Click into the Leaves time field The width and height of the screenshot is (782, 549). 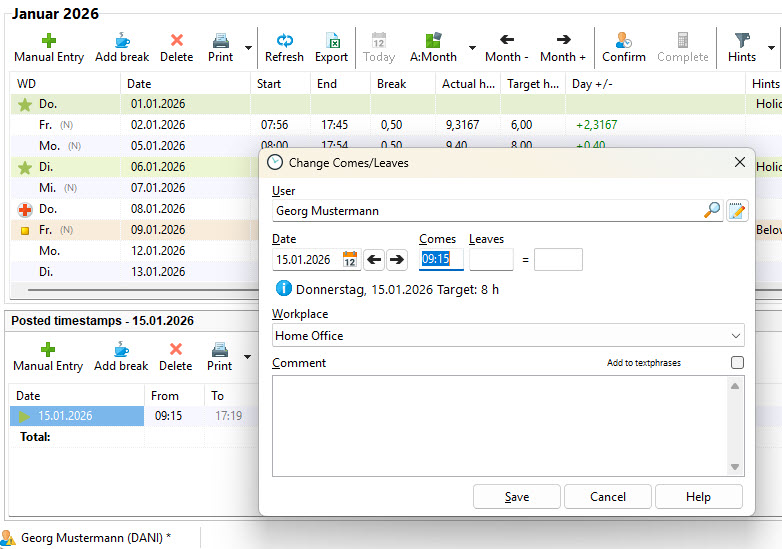491,260
